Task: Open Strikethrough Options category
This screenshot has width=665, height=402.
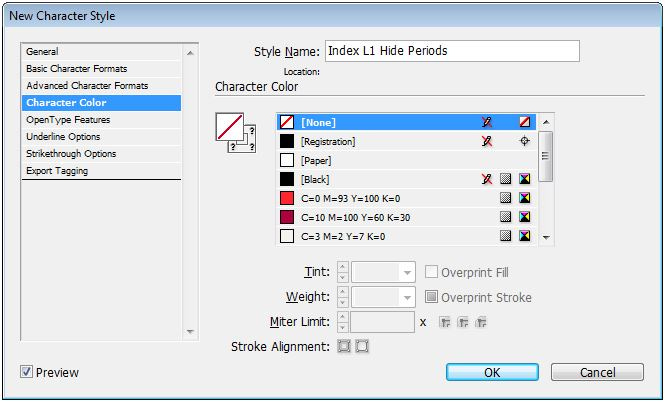Action: click(101, 154)
